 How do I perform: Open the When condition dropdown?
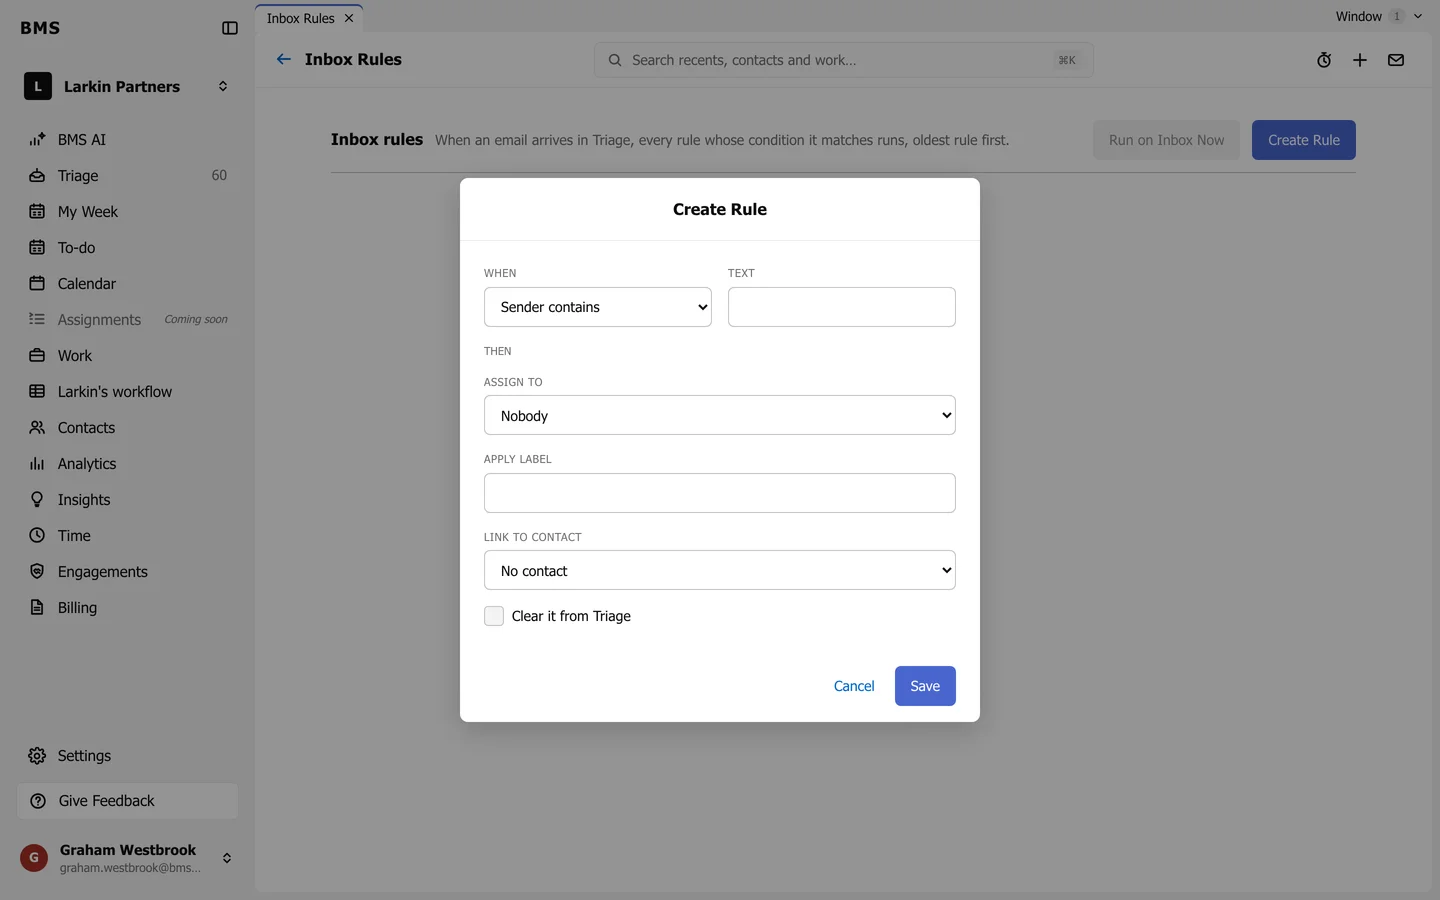pos(598,307)
